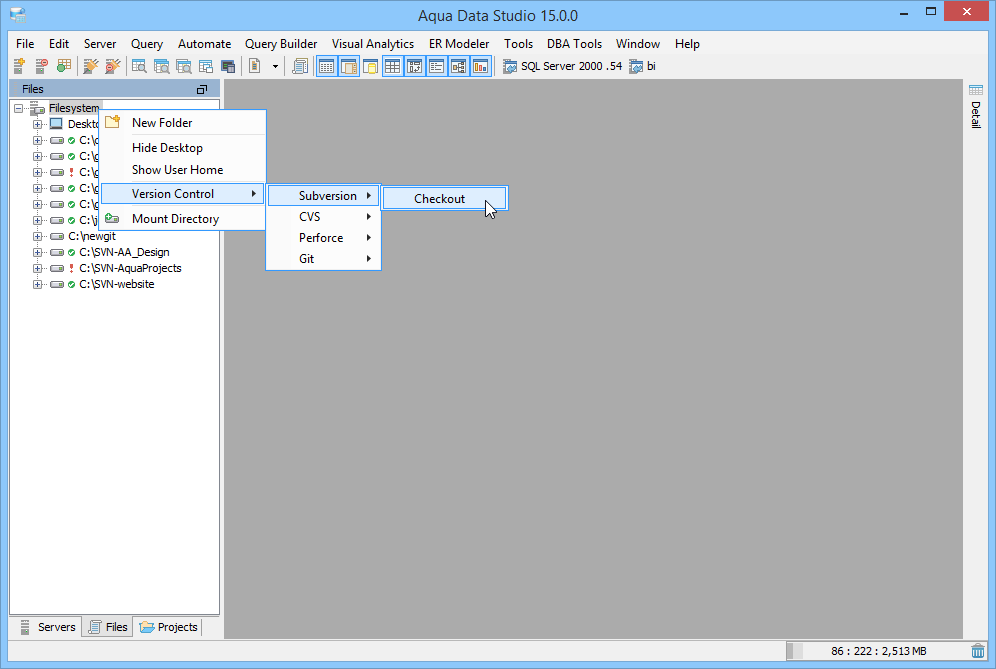
Task: Select the C:\SVN-website tree row
Action: (x=116, y=285)
